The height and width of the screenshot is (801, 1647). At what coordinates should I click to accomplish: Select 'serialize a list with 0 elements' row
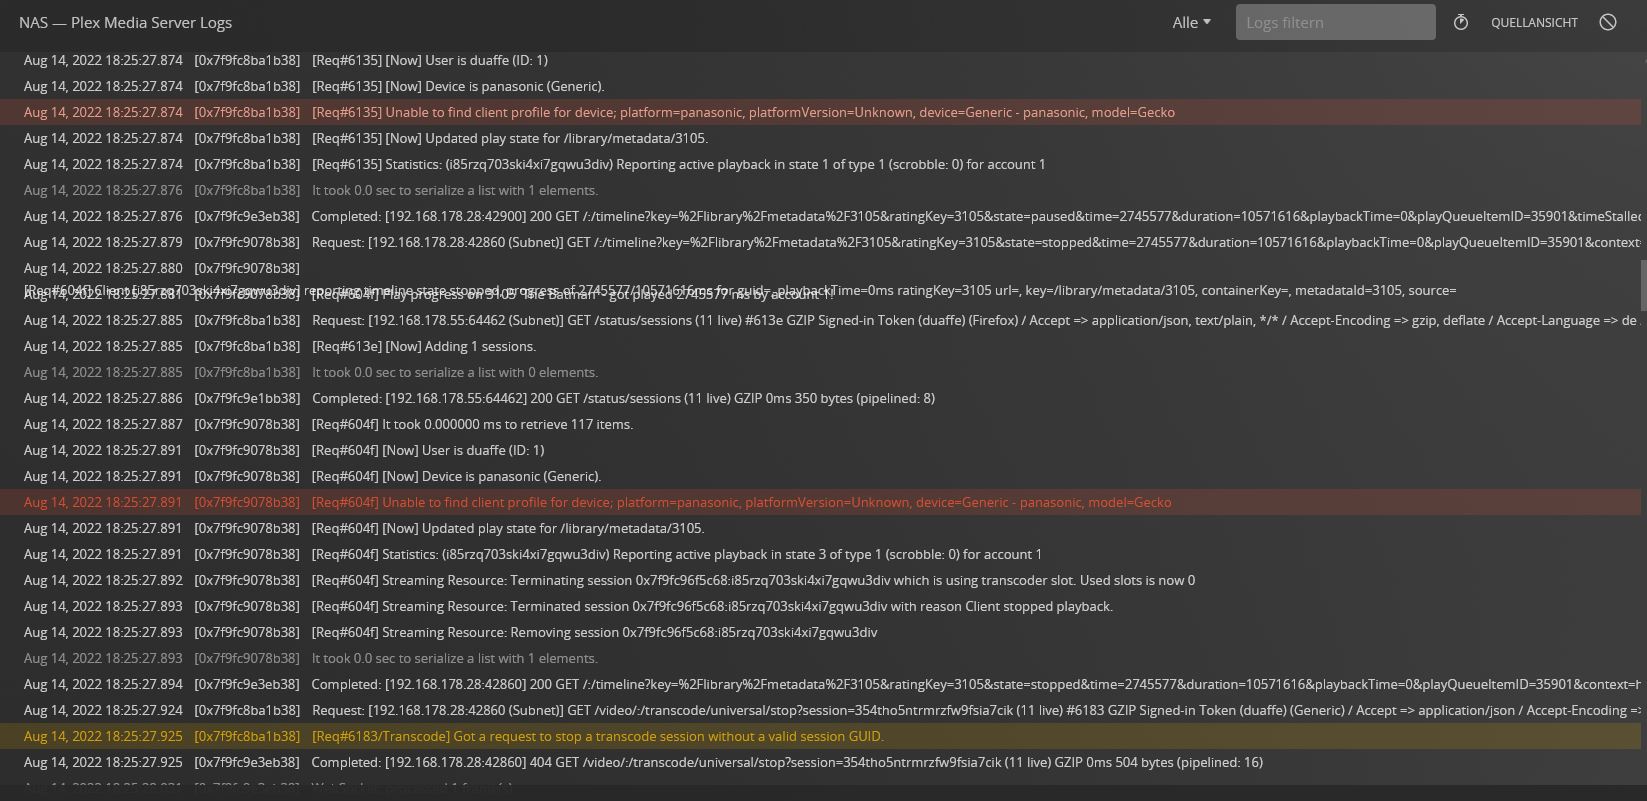[x=820, y=372]
